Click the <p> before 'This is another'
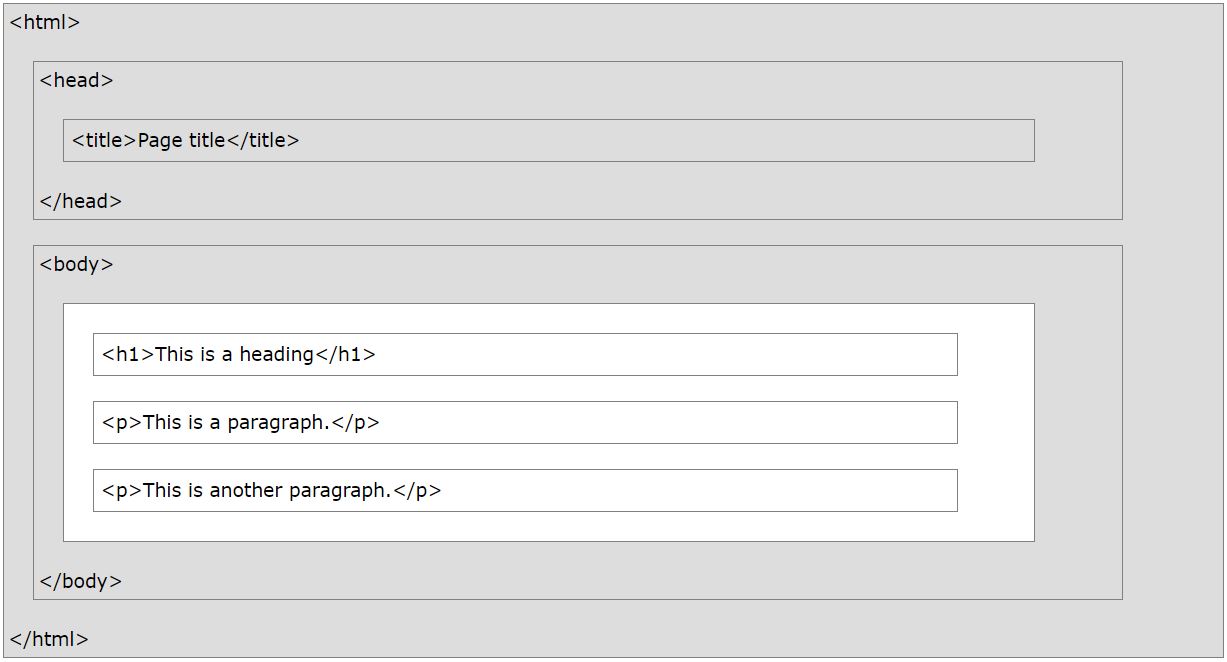The width and height of the screenshot is (1227, 662). click(122, 490)
